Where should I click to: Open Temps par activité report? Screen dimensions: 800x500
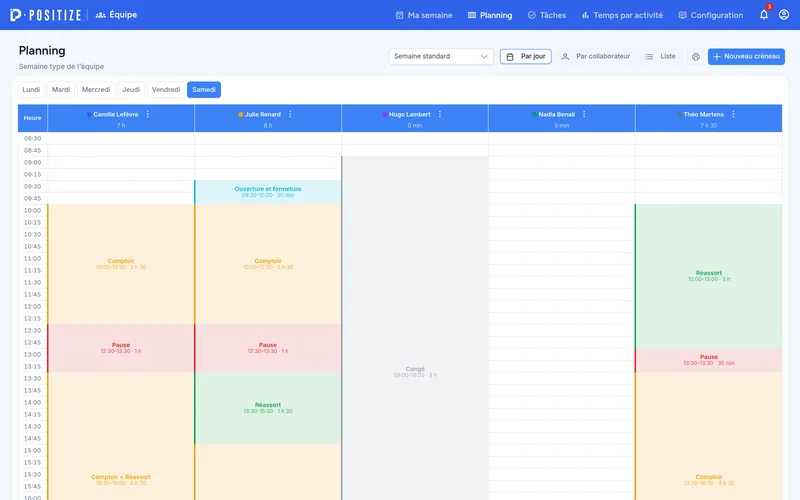click(622, 15)
